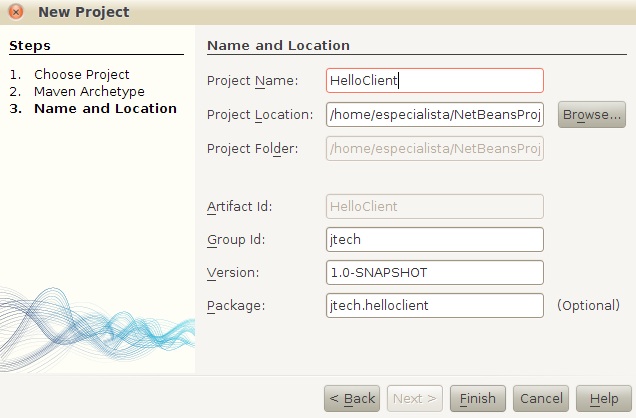Click inside the Project Name text field
The height and width of the screenshot is (418, 636).
pyautogui.click(x=435, y=81)
